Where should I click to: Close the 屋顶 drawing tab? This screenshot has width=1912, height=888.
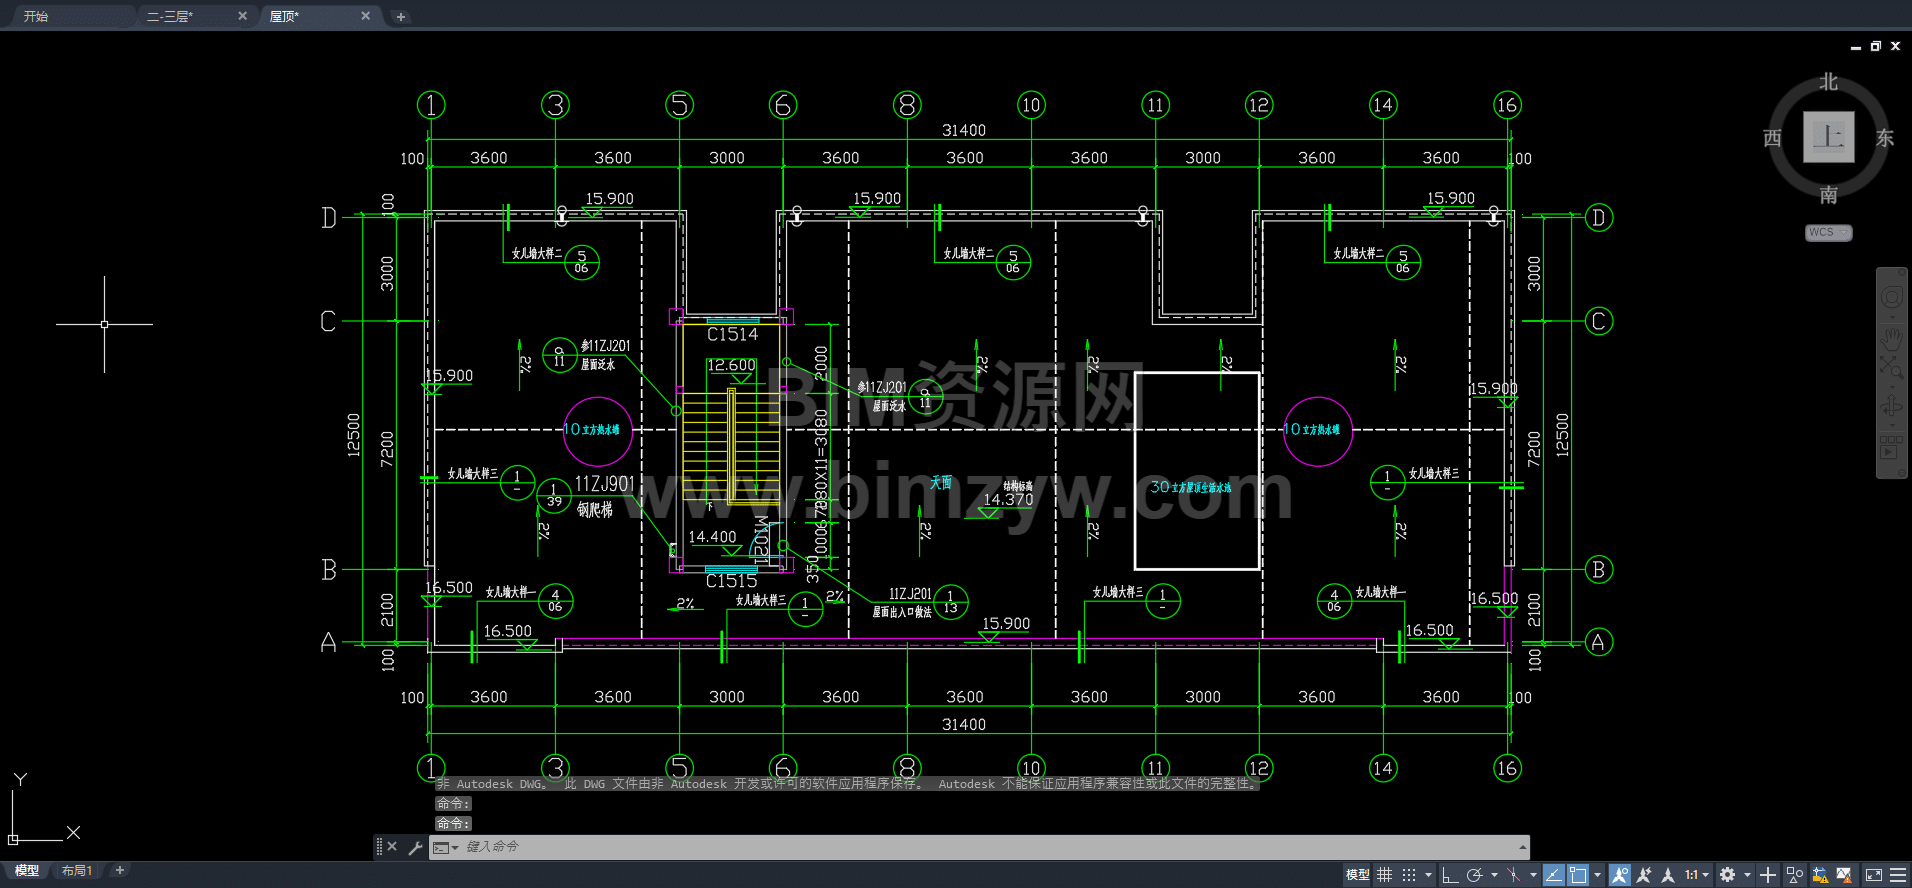pyautogui.click(x=365, y=16)
